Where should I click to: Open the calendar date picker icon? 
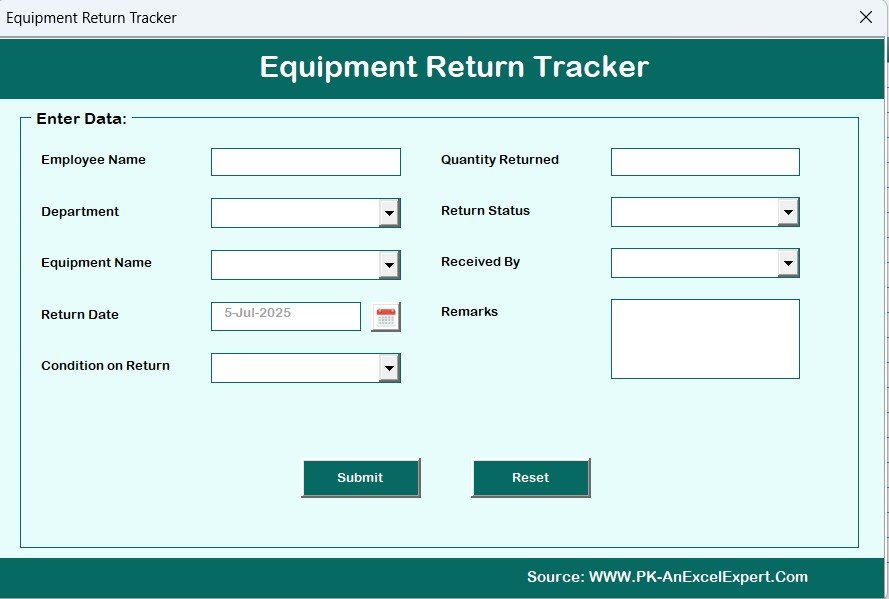click(x=386, y=317)
